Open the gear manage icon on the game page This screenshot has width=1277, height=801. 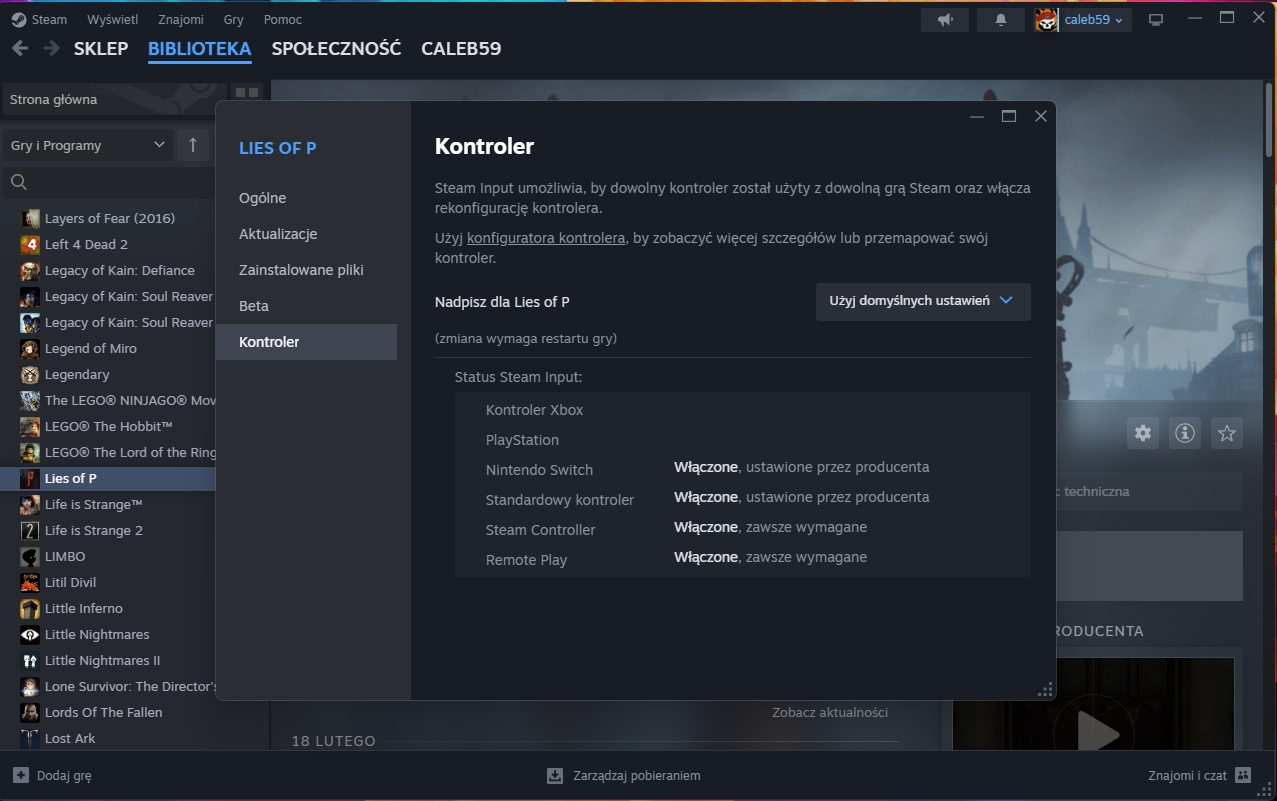coord(1143,433)
